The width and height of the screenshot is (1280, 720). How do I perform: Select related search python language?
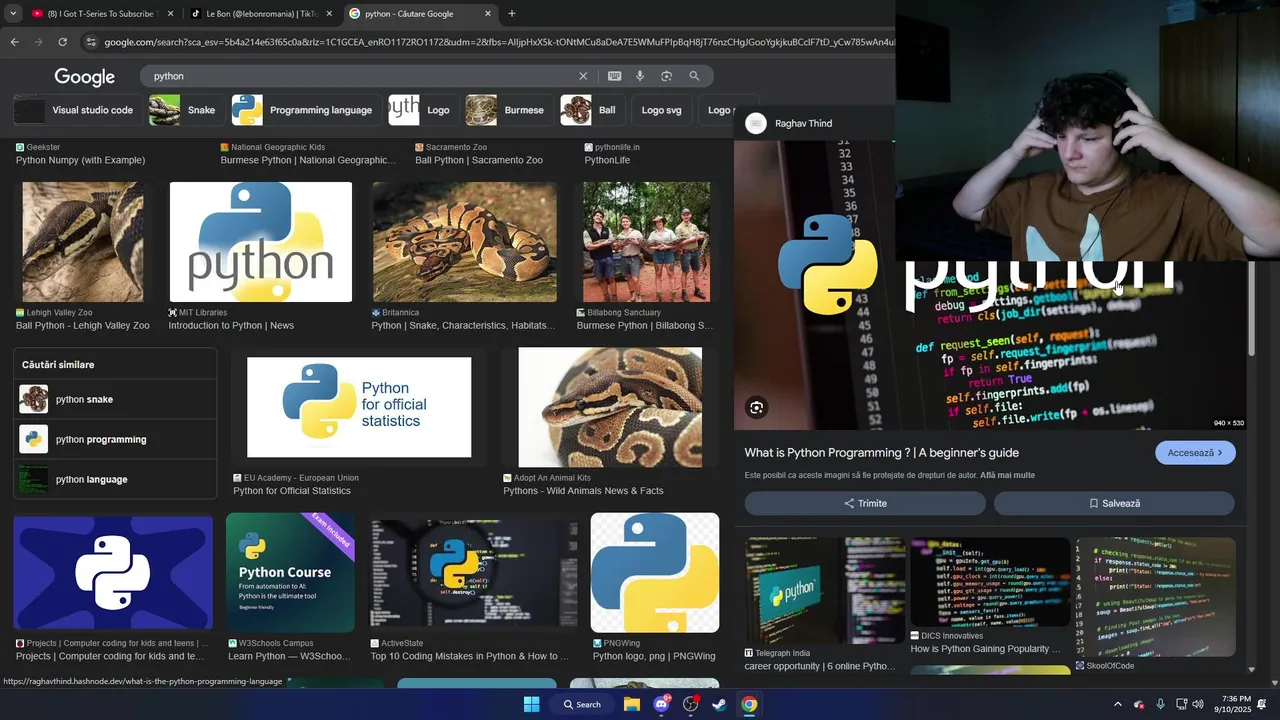point(115,479)
